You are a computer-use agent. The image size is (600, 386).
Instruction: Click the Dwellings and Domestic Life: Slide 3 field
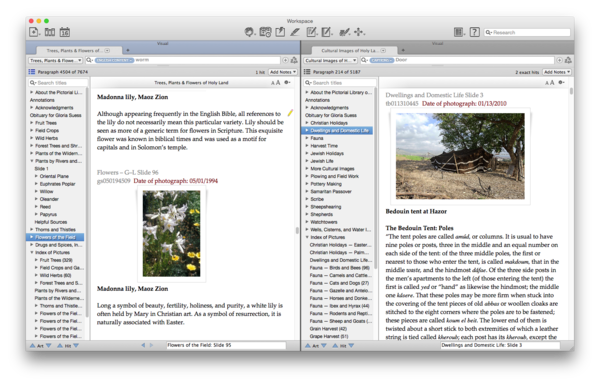[x=500, y=345]
